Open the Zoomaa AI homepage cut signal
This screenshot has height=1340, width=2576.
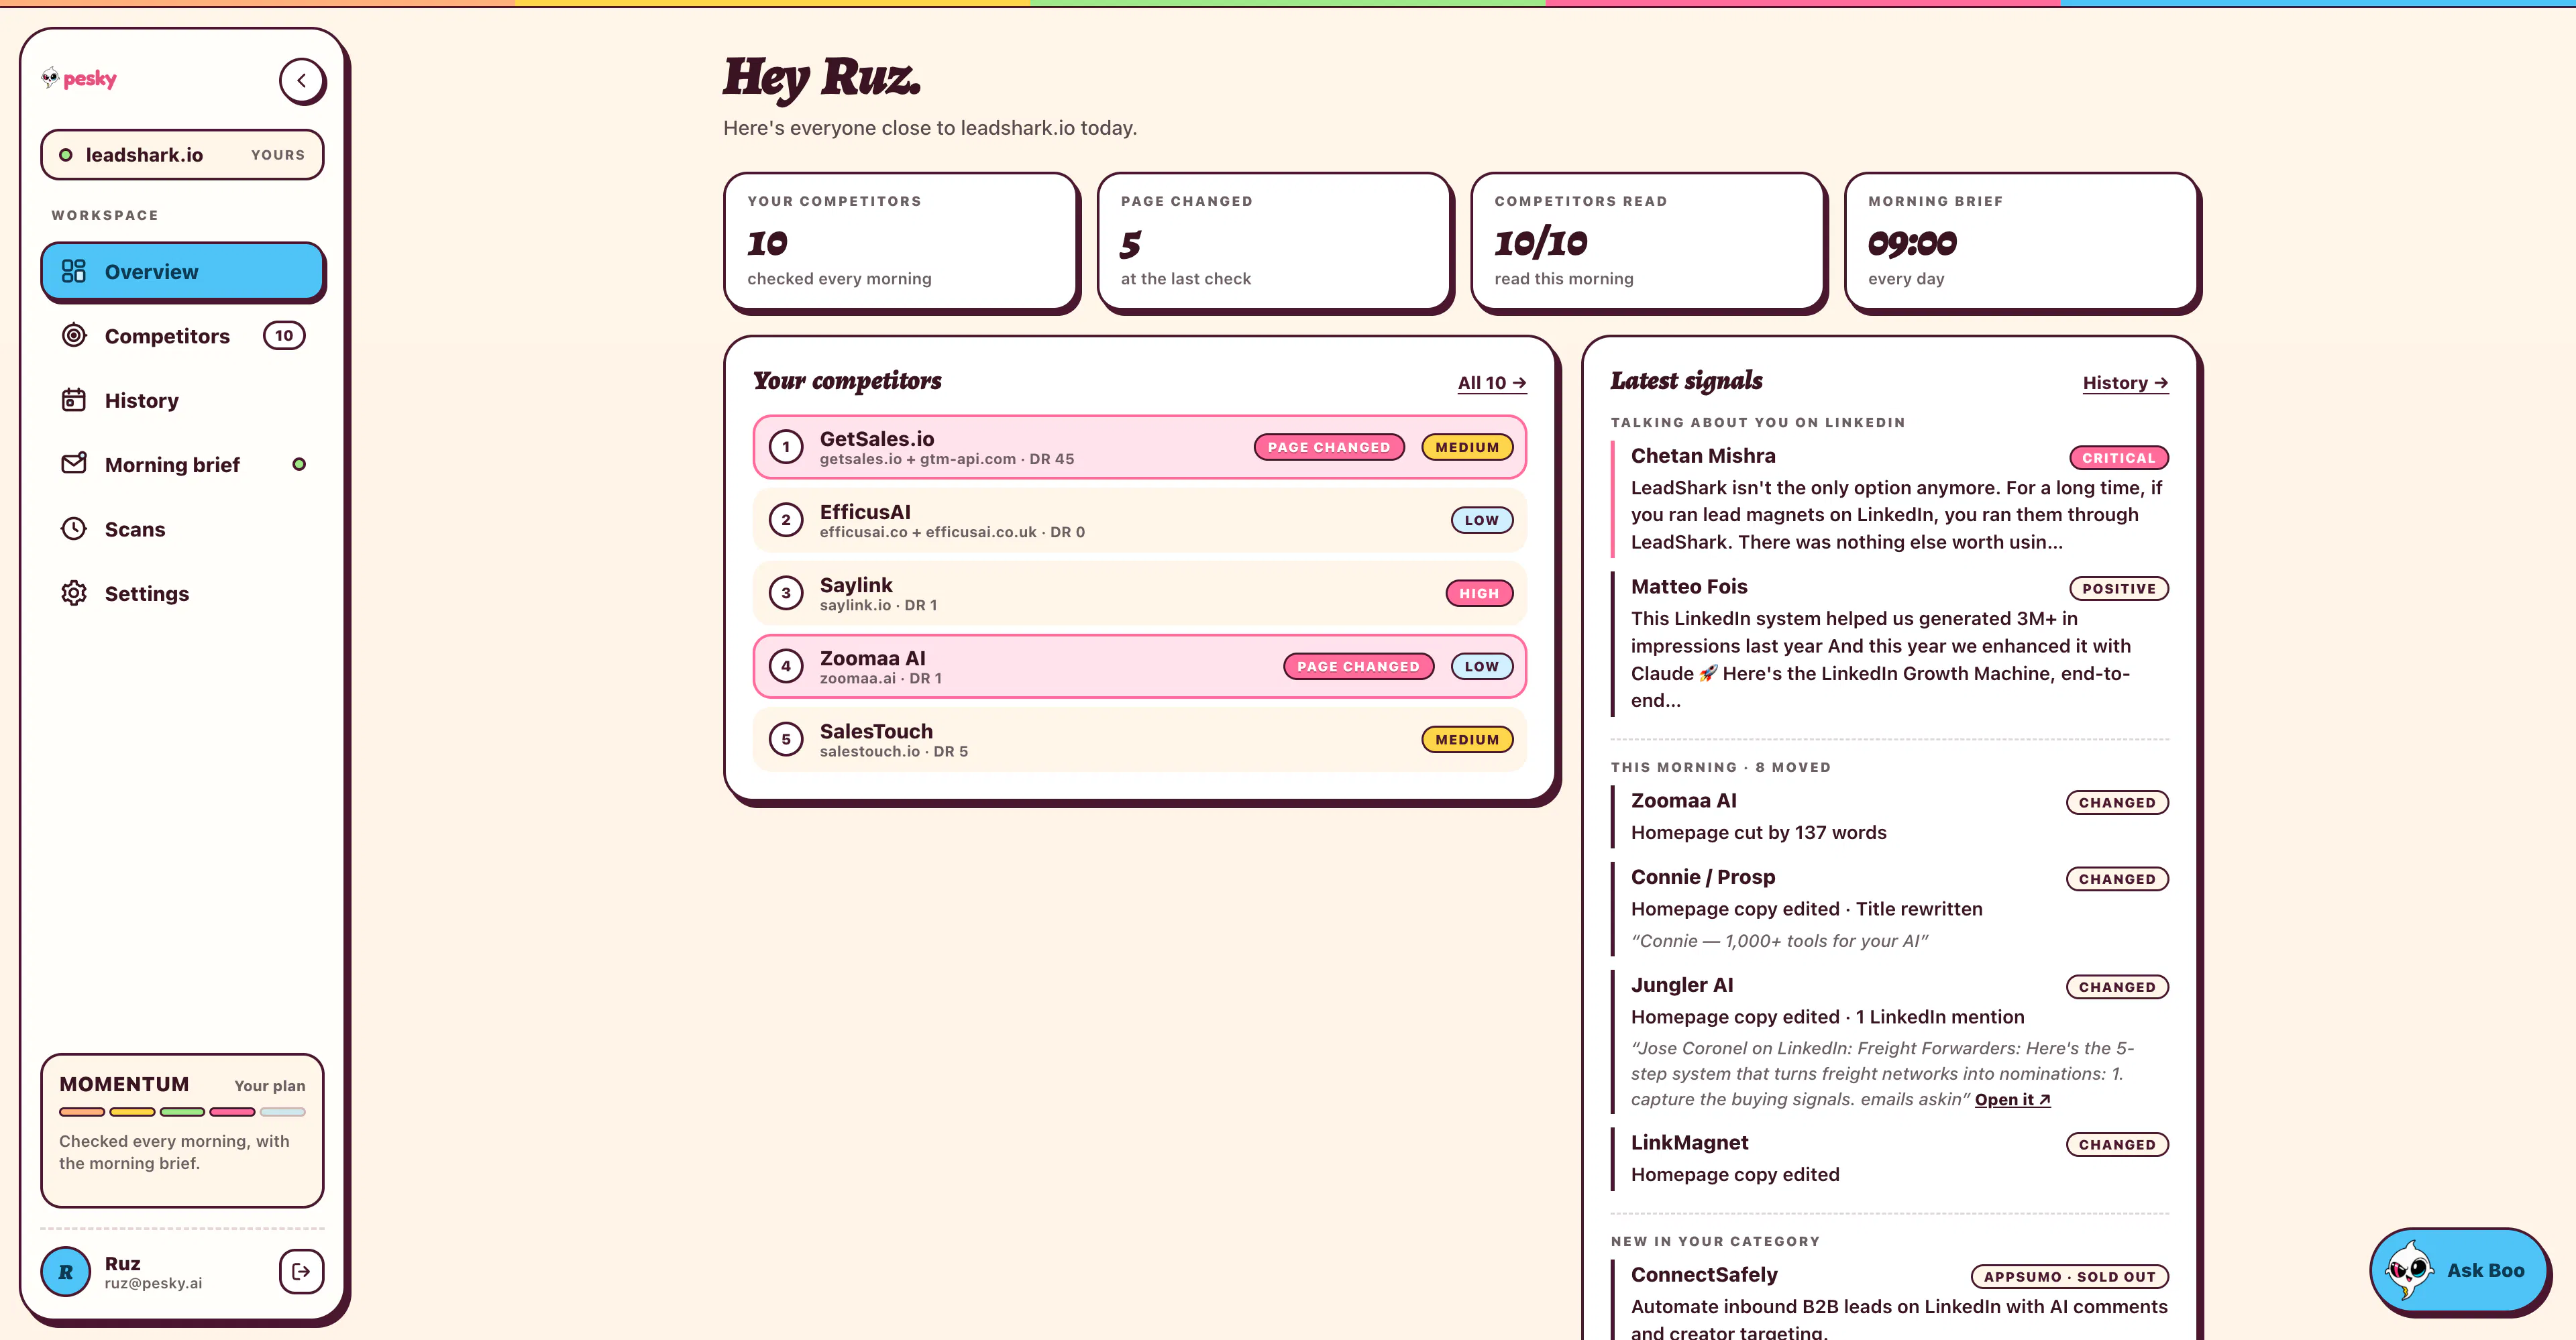pos(1890,816)
